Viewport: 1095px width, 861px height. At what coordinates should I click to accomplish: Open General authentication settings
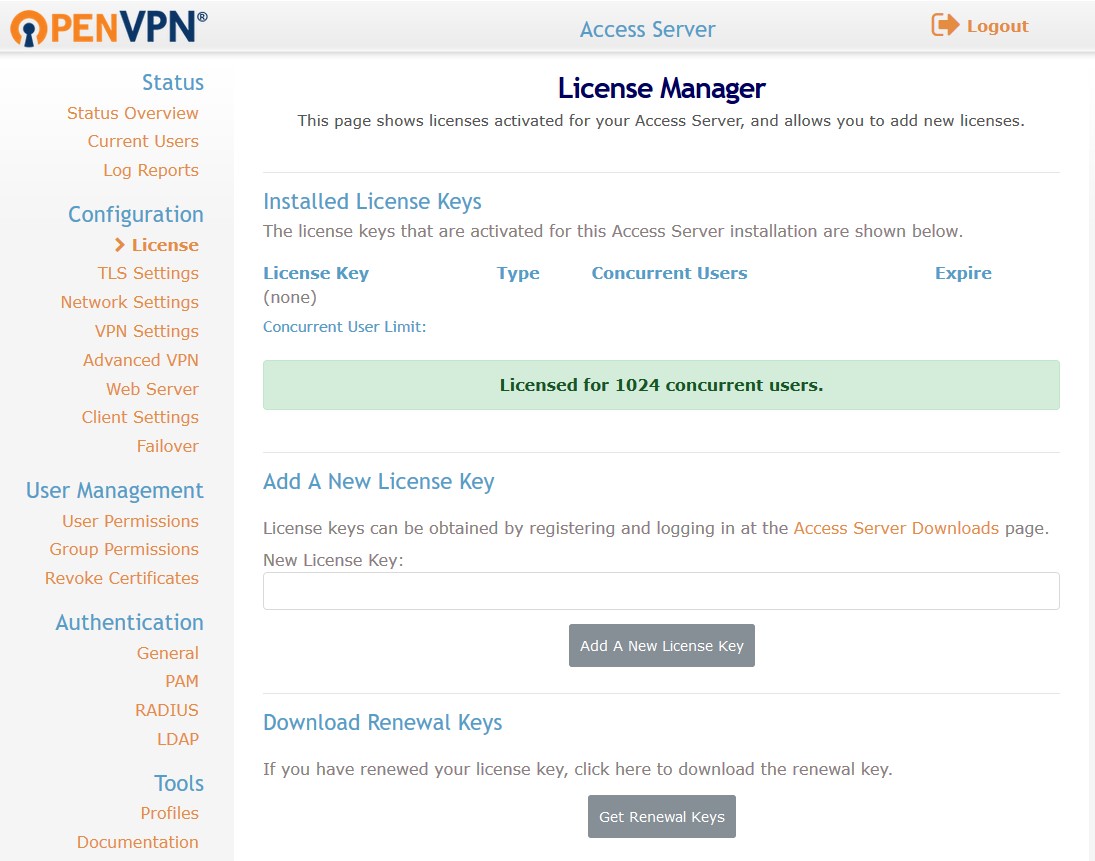click(168, 653)
